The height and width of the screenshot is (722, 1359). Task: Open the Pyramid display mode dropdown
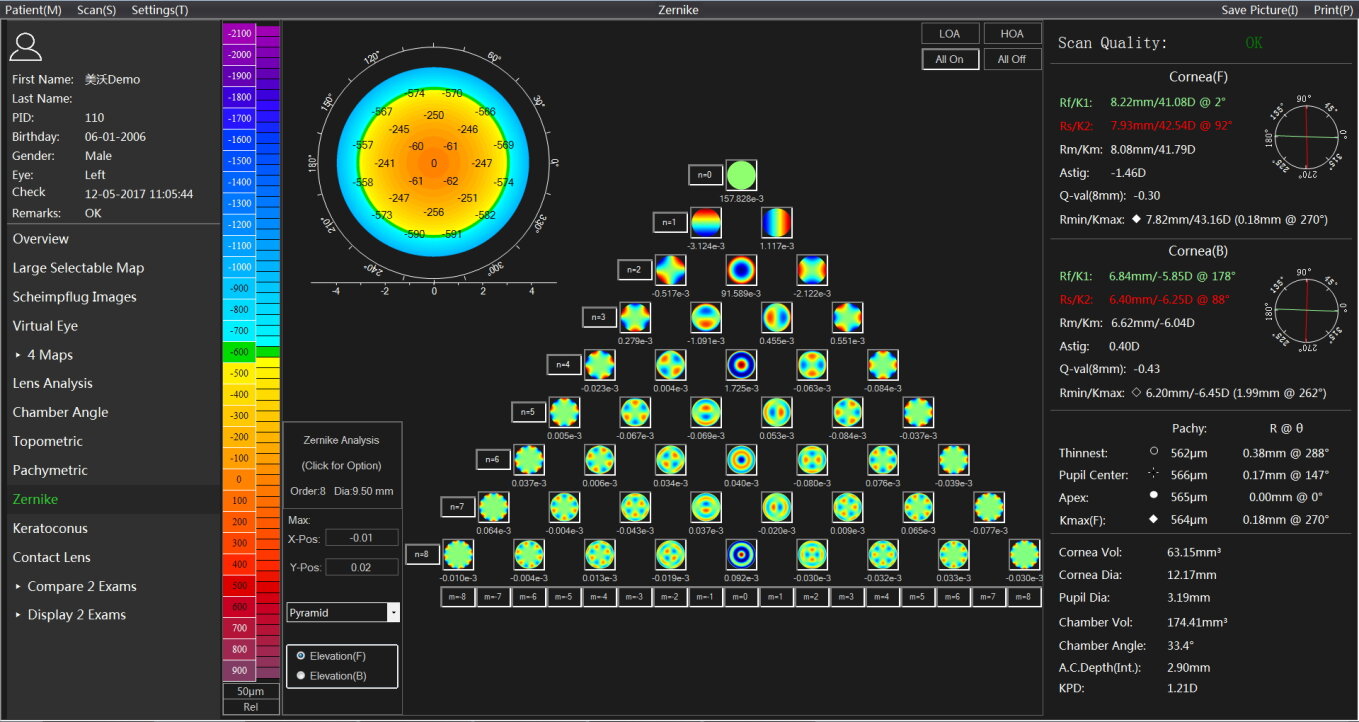point(343,612)
